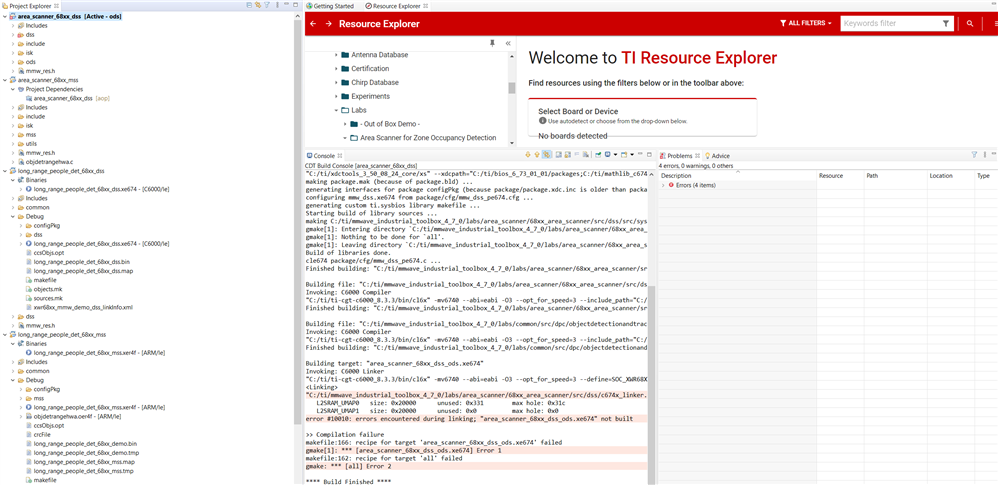Open ALL FILTERS dropdown
Viewport: 998px width, 485px height.
(806, 24)
